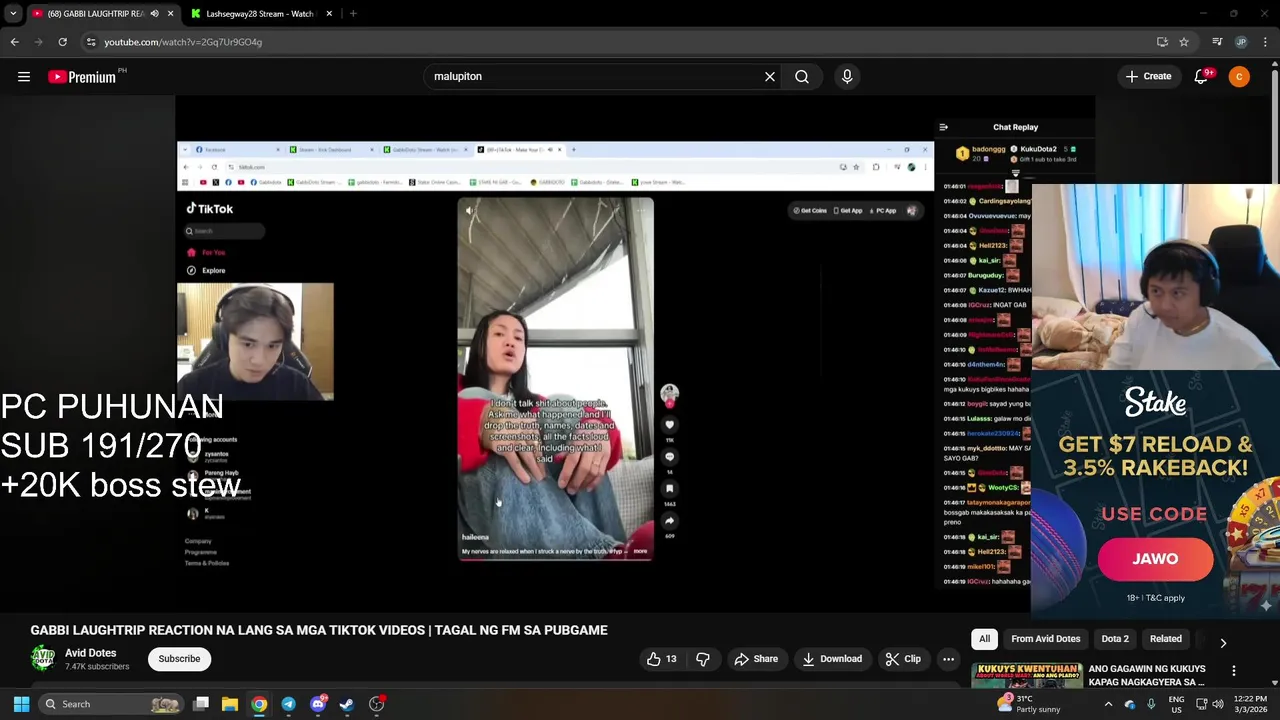Open more actions three-dot menu below video

coord(948,659)
